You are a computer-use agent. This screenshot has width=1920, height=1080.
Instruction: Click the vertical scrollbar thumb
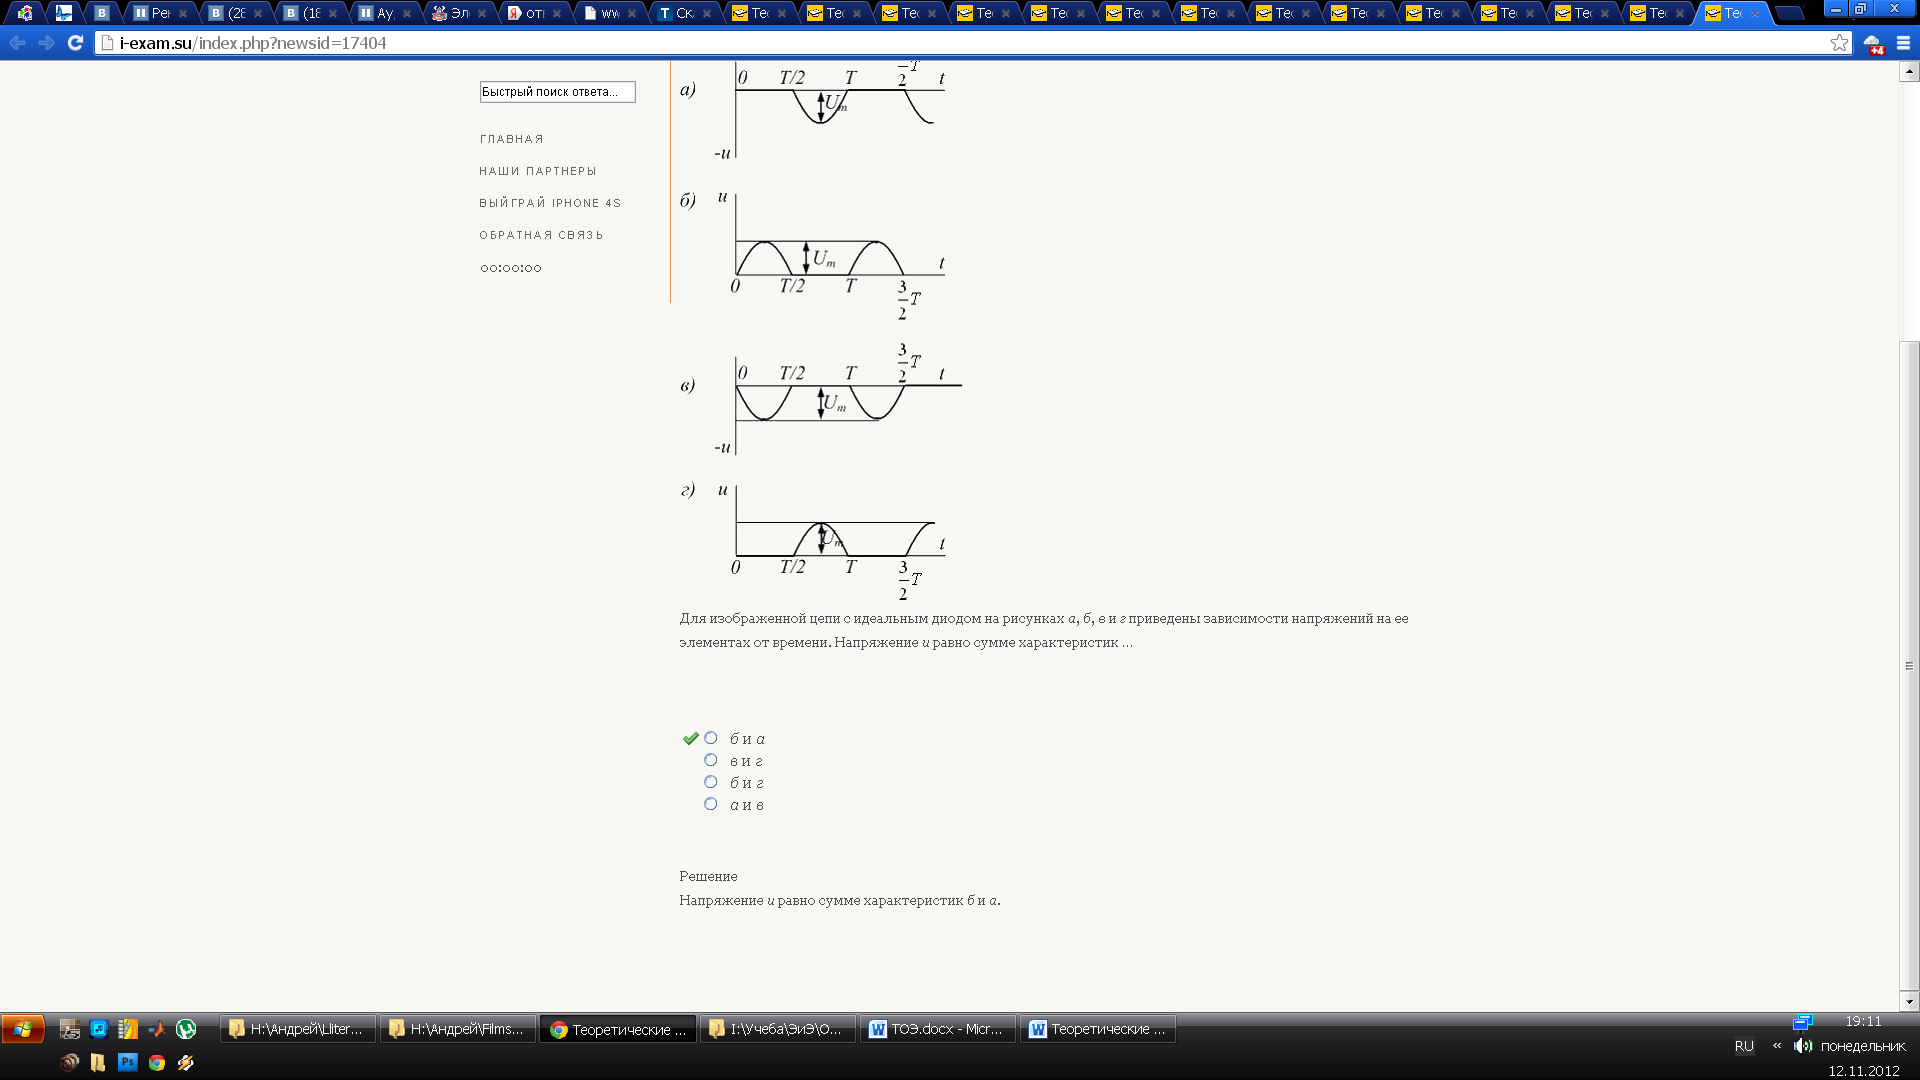click(1909, 664)
